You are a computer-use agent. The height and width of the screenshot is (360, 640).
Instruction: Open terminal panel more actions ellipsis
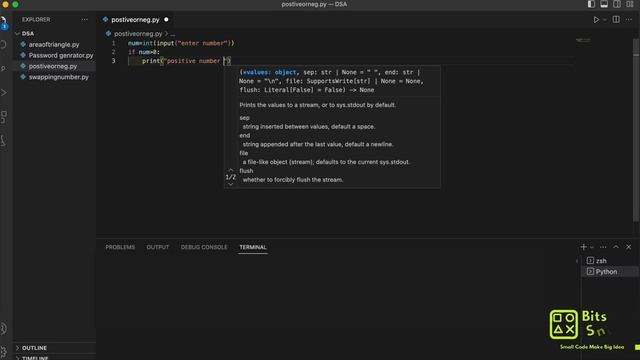pos(603,247)
